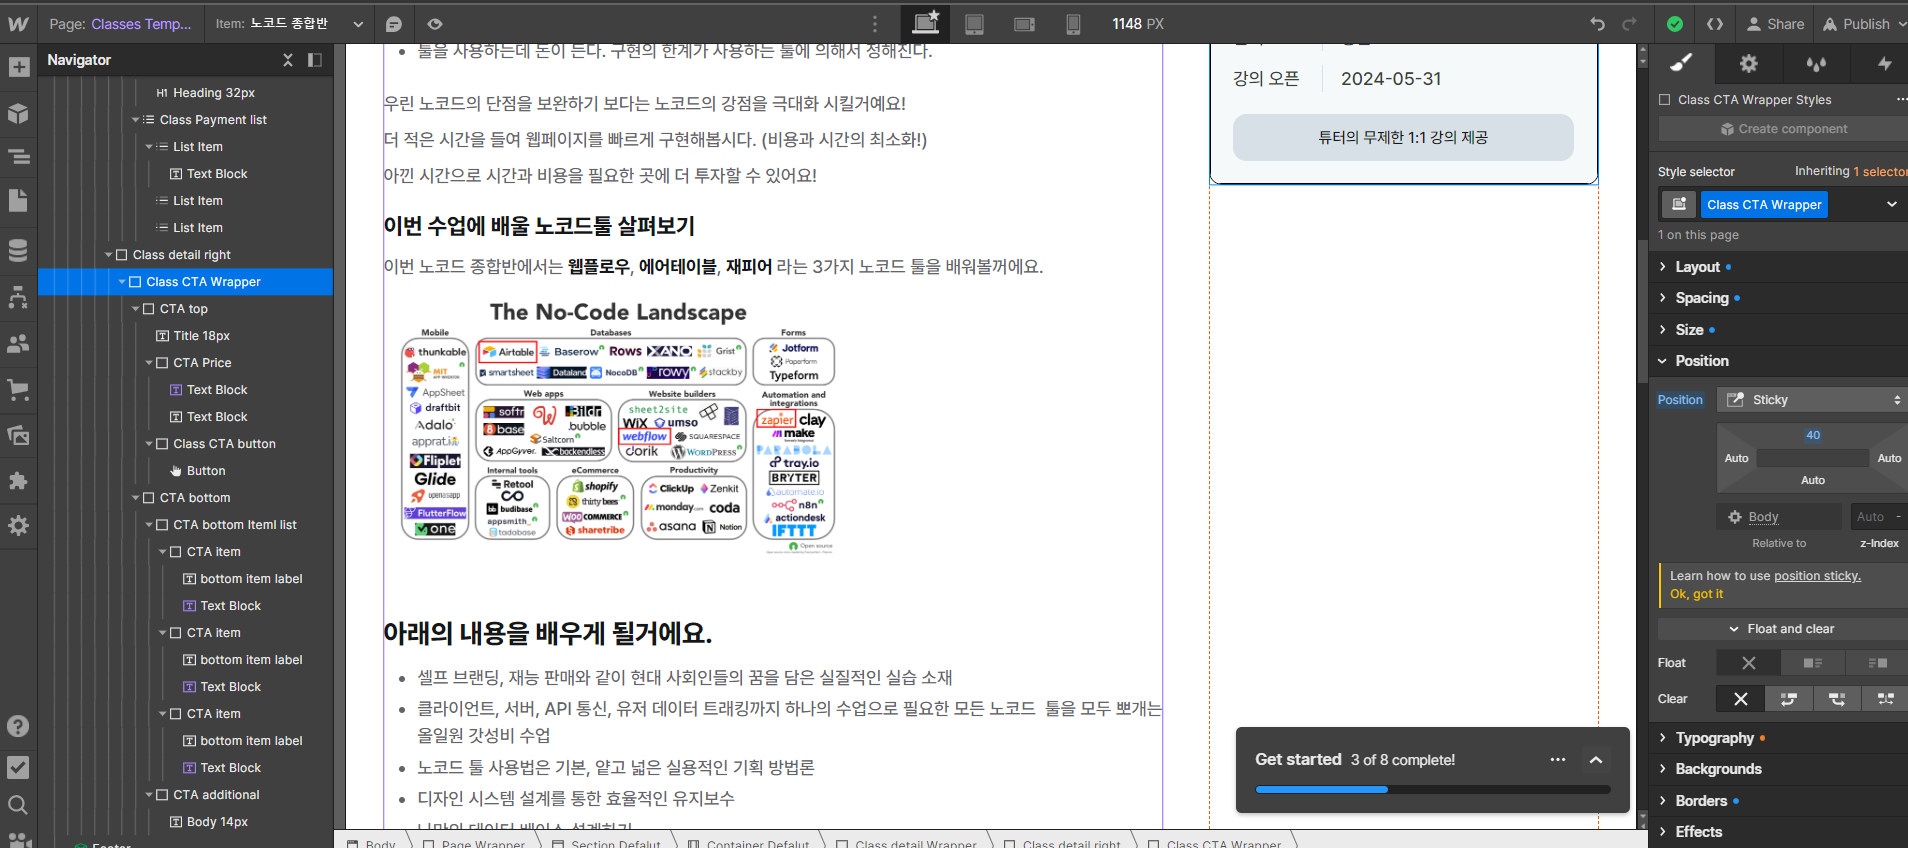Open the site Settings gear in sidebar
The width and height of the screenshot is (1908, 848).
point(18,525)
